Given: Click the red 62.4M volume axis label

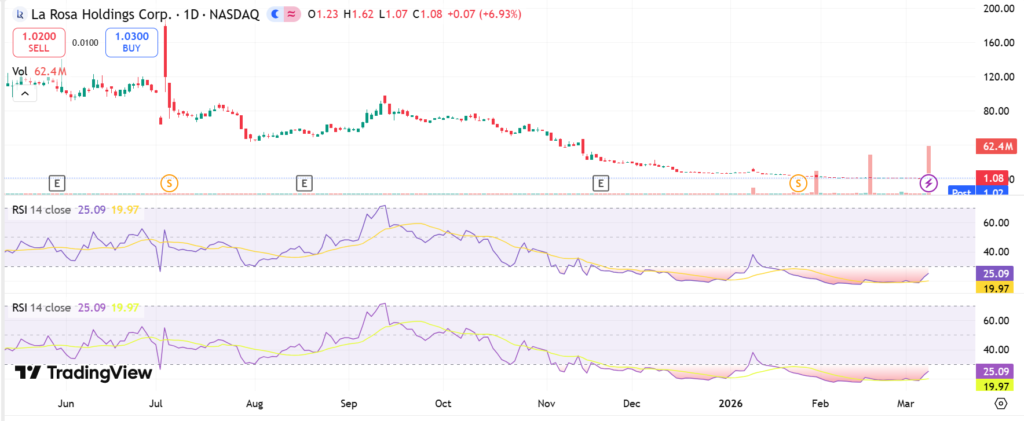Looking at the screenshot, I should click(996, 146).
